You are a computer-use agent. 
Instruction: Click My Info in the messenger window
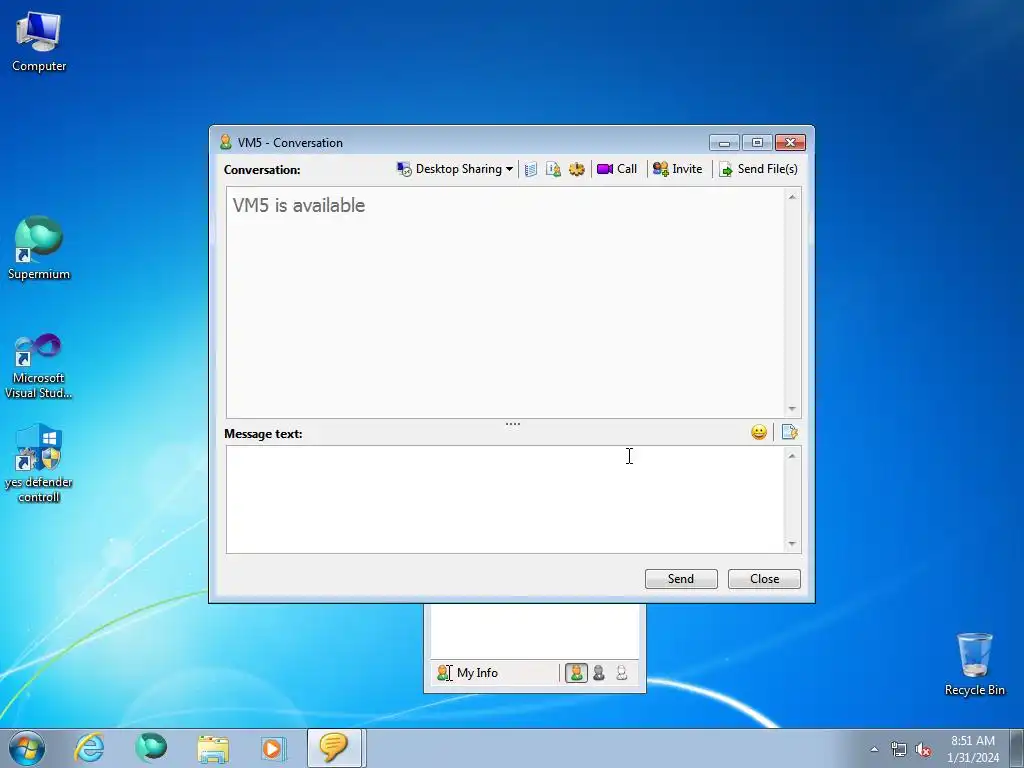click(468, 673)
